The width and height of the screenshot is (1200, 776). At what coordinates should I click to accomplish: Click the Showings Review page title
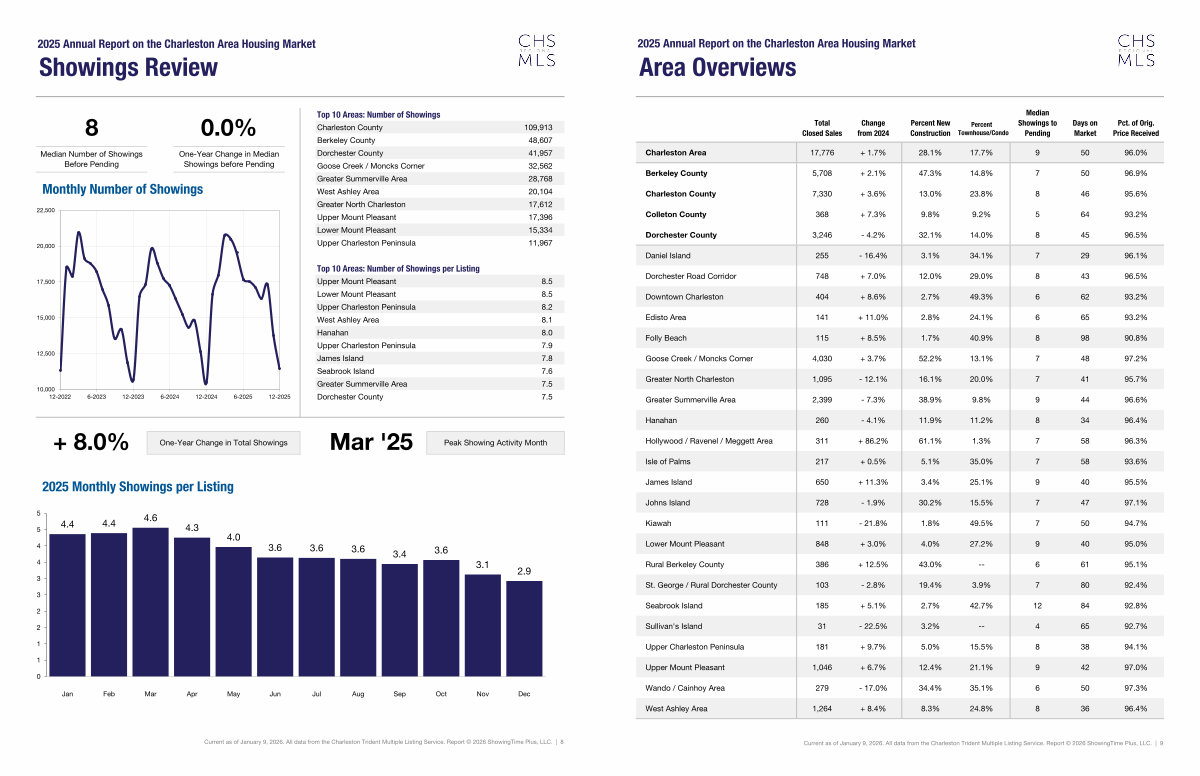pos(128,68)
